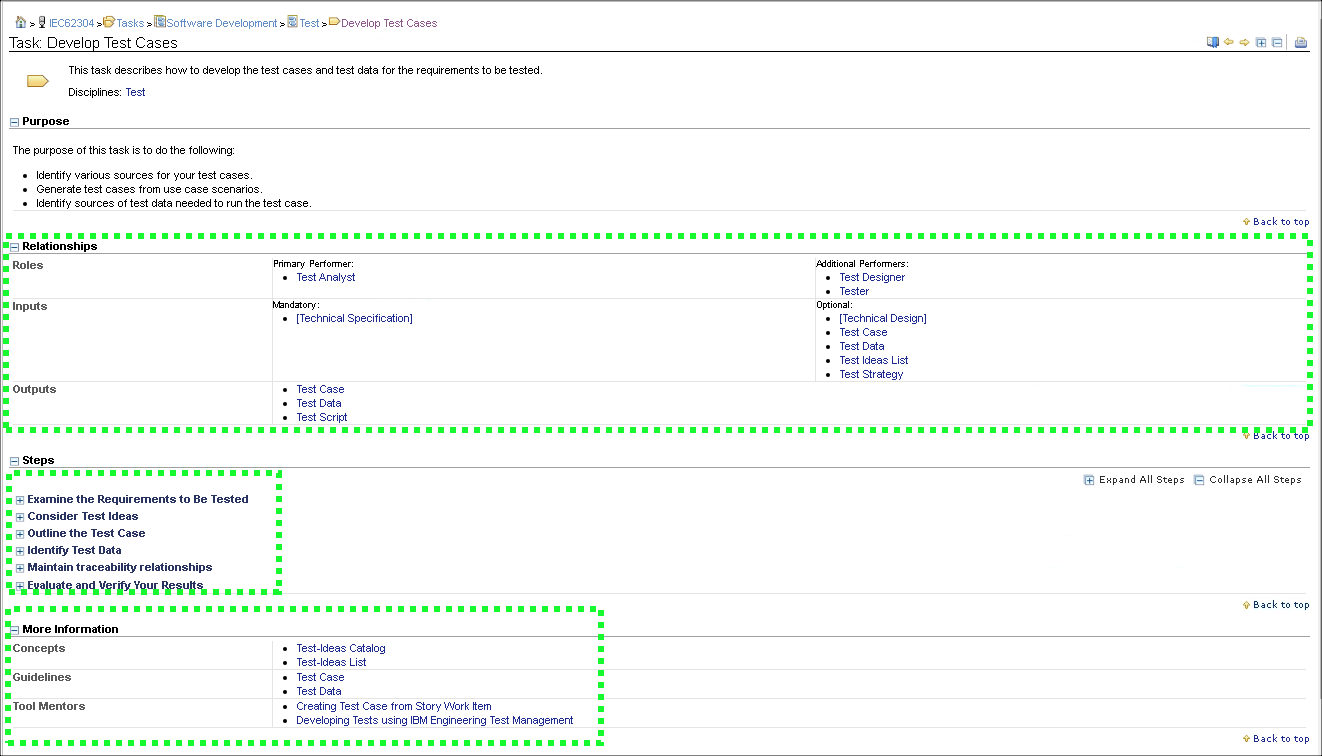The image size is (1322, 756).
Task: Expand Examine the Requirements to Be Tested
Action: (20, 500)
